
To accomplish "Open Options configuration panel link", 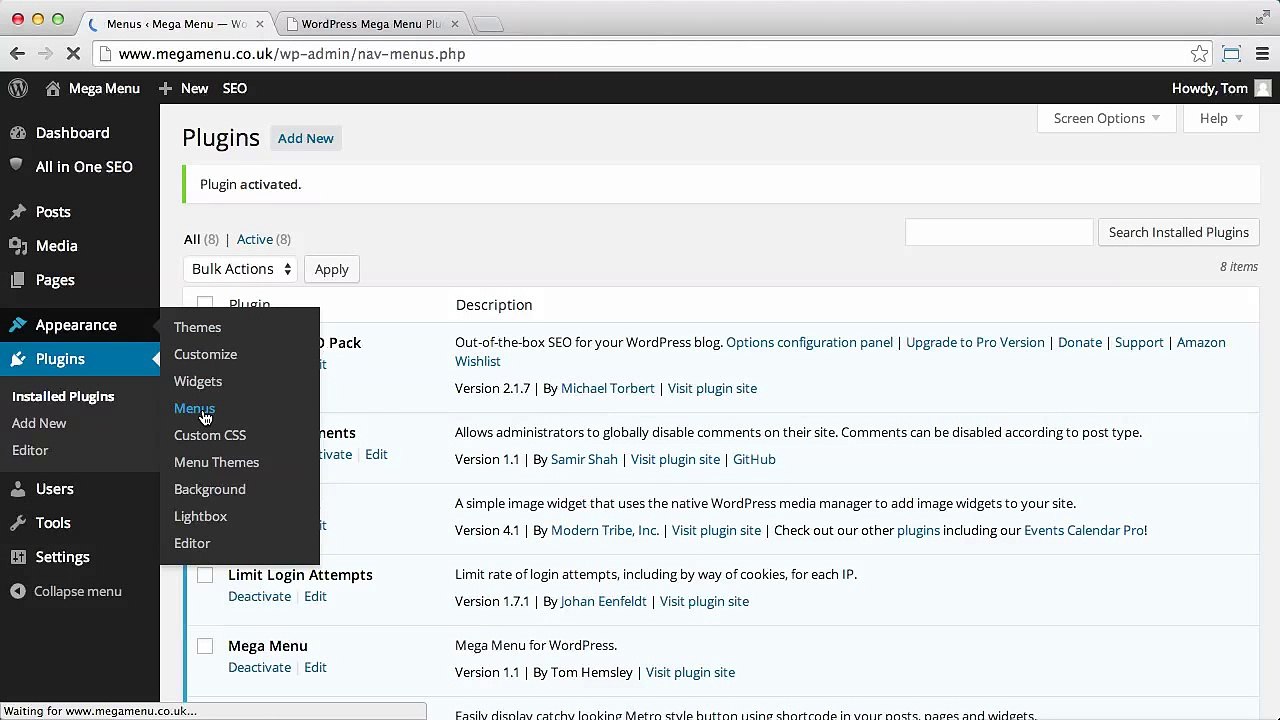I will click(809, 342).
